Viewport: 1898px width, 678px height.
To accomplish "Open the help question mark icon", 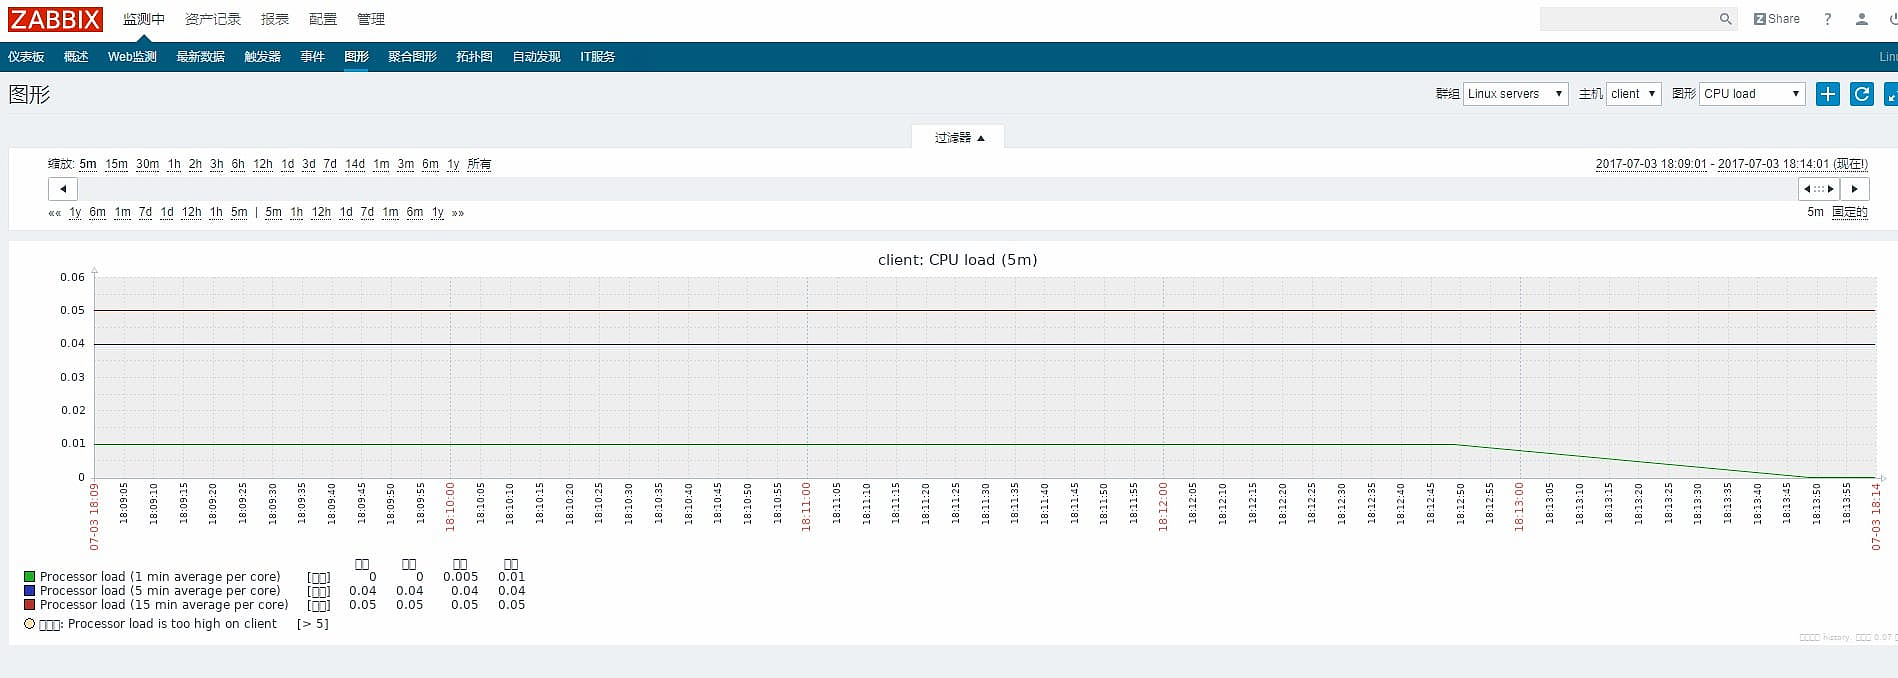I will pyautogui.click(x=1827, y=19).
